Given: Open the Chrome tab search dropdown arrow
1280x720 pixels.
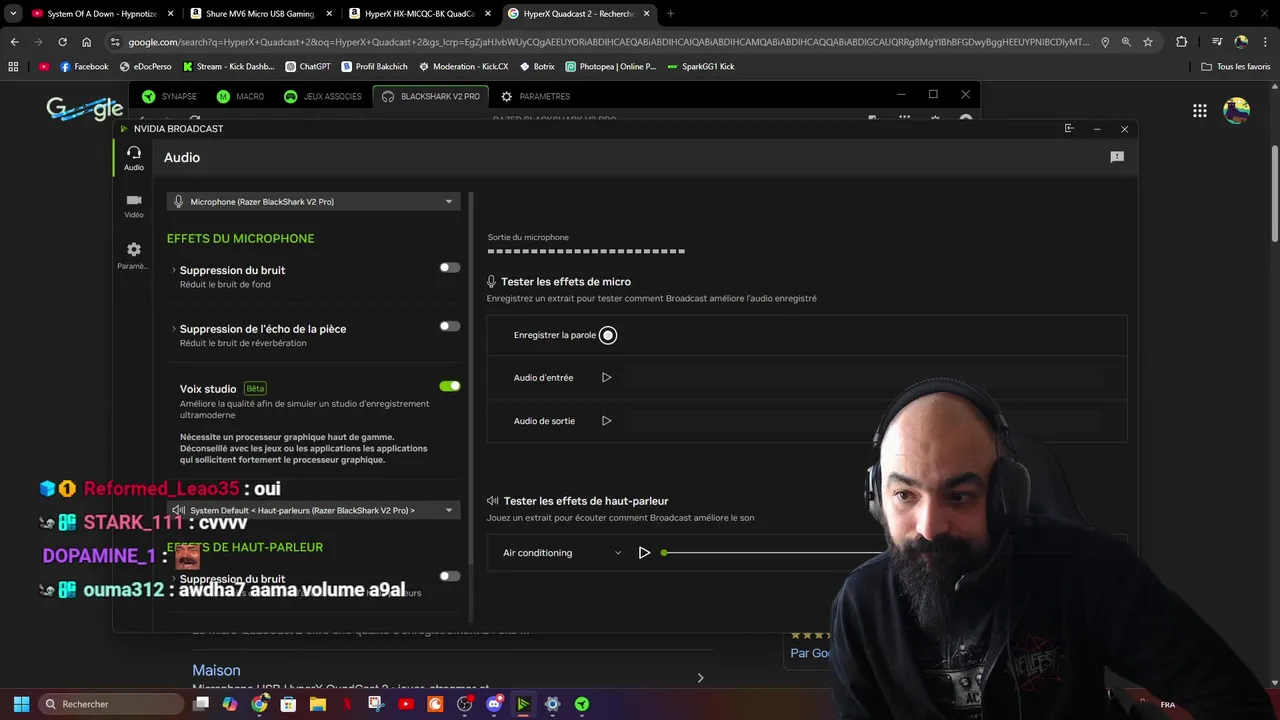Looking at the screenshot, I should coord(13,14).
